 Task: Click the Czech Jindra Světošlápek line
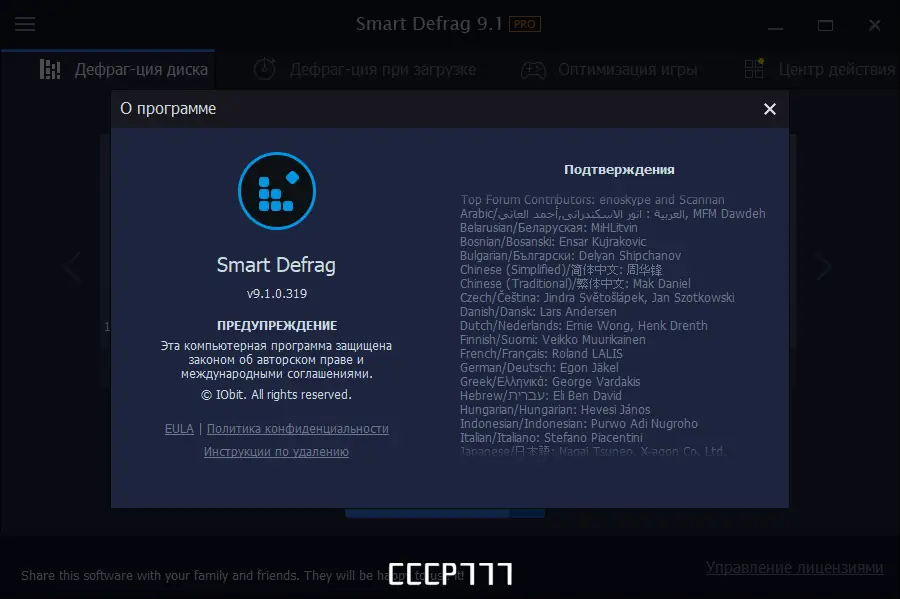(597, 298)
